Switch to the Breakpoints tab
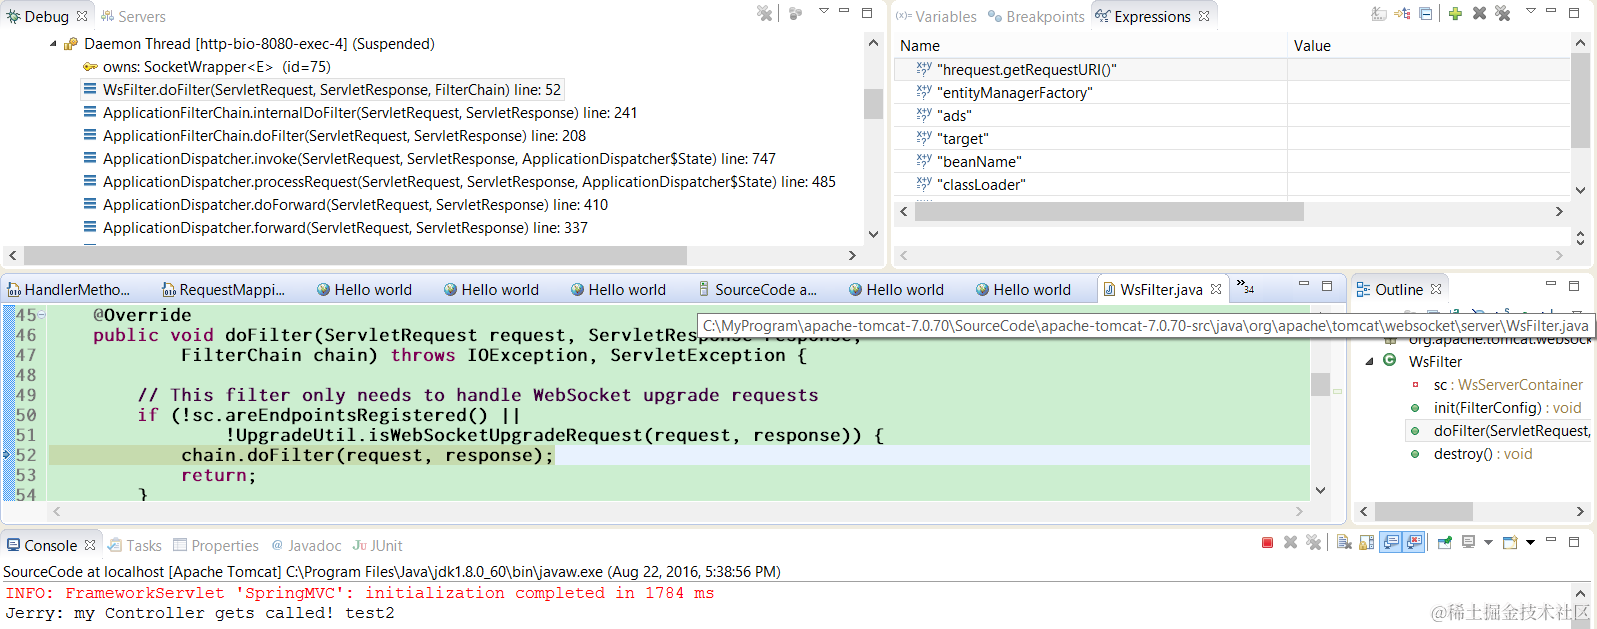 click(1036, 17)
